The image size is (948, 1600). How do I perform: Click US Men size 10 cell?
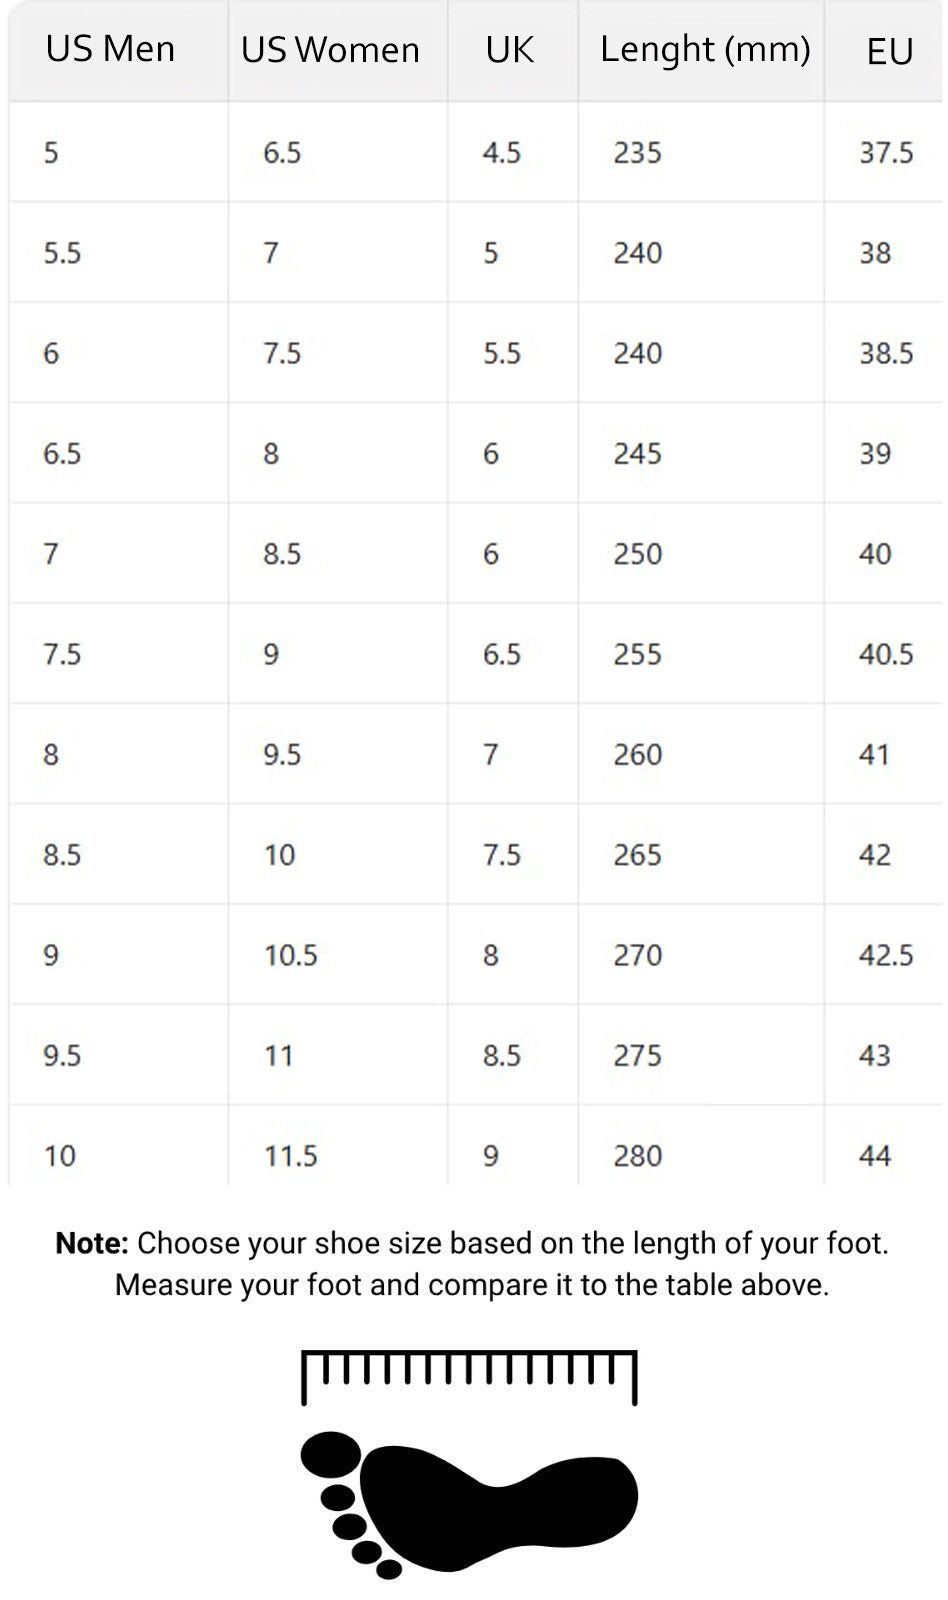pos(60,1156)
